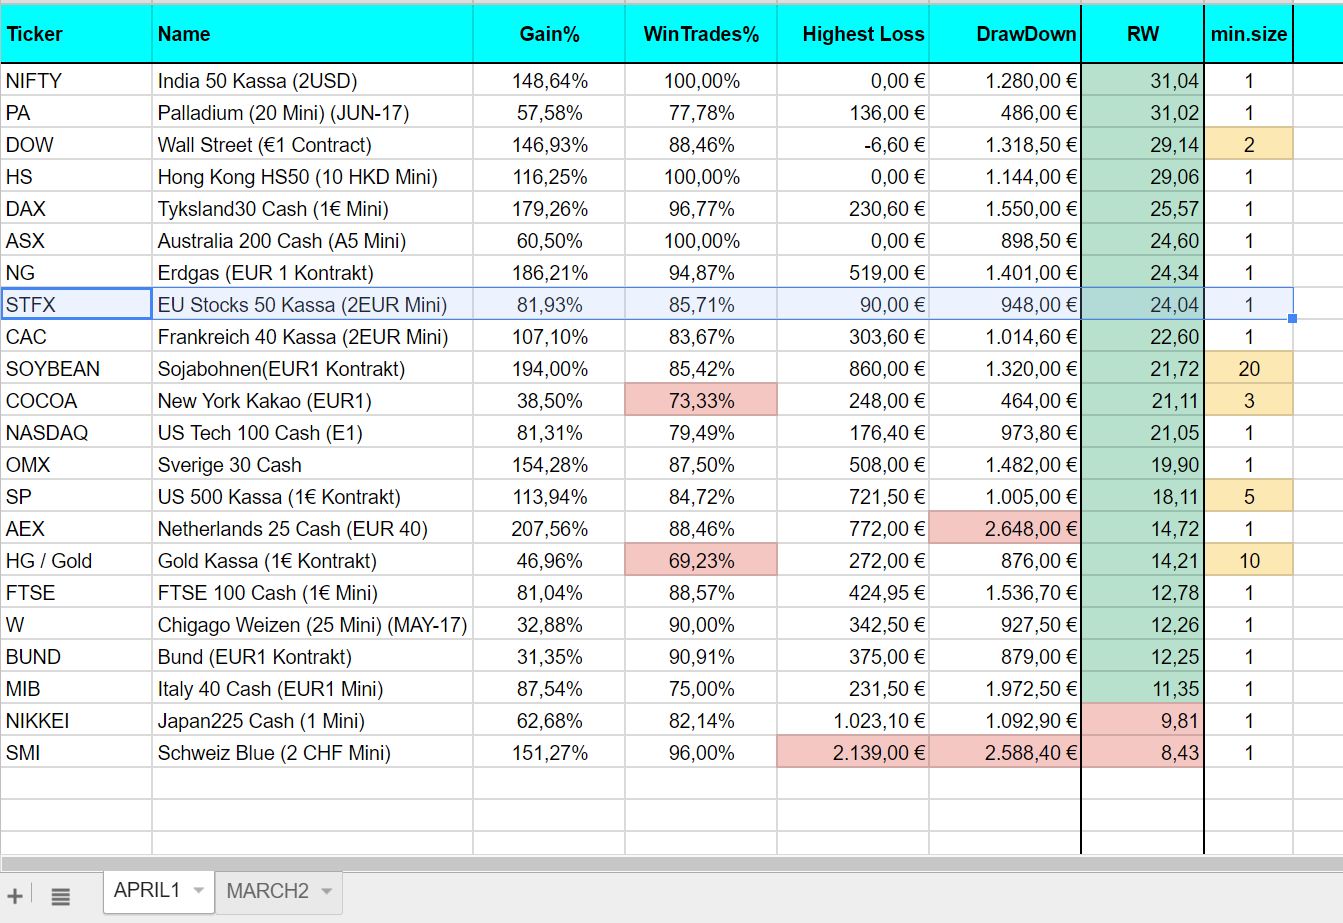Click the SOYBEAN ticker cell

[x=76, y=369]
